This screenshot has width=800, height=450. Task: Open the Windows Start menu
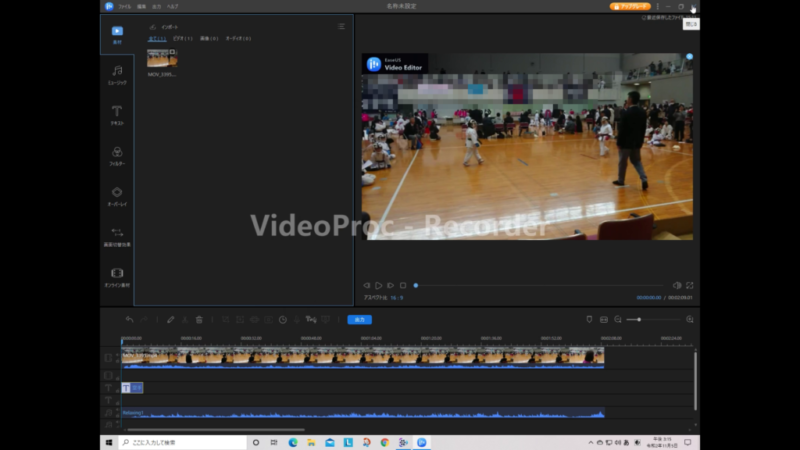[109, 442]
